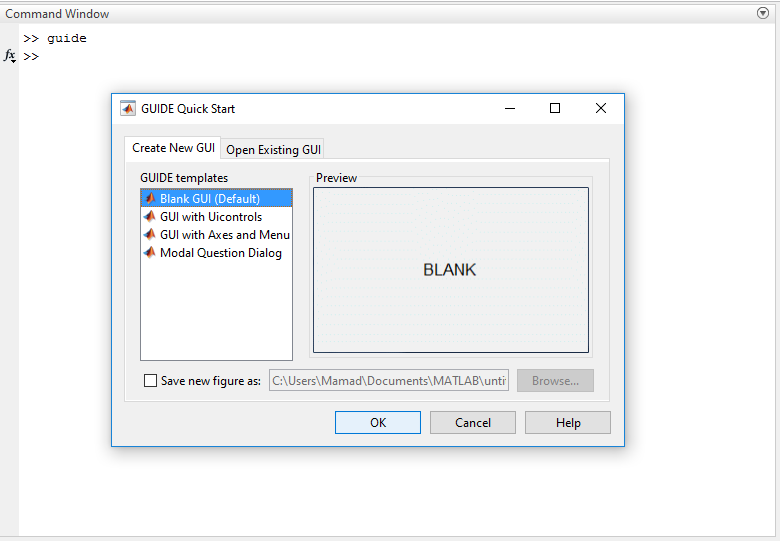Click Cancel in GUIDE Quick Start
This screenshot has width=780, height=541.
click(x=473, y=423)
